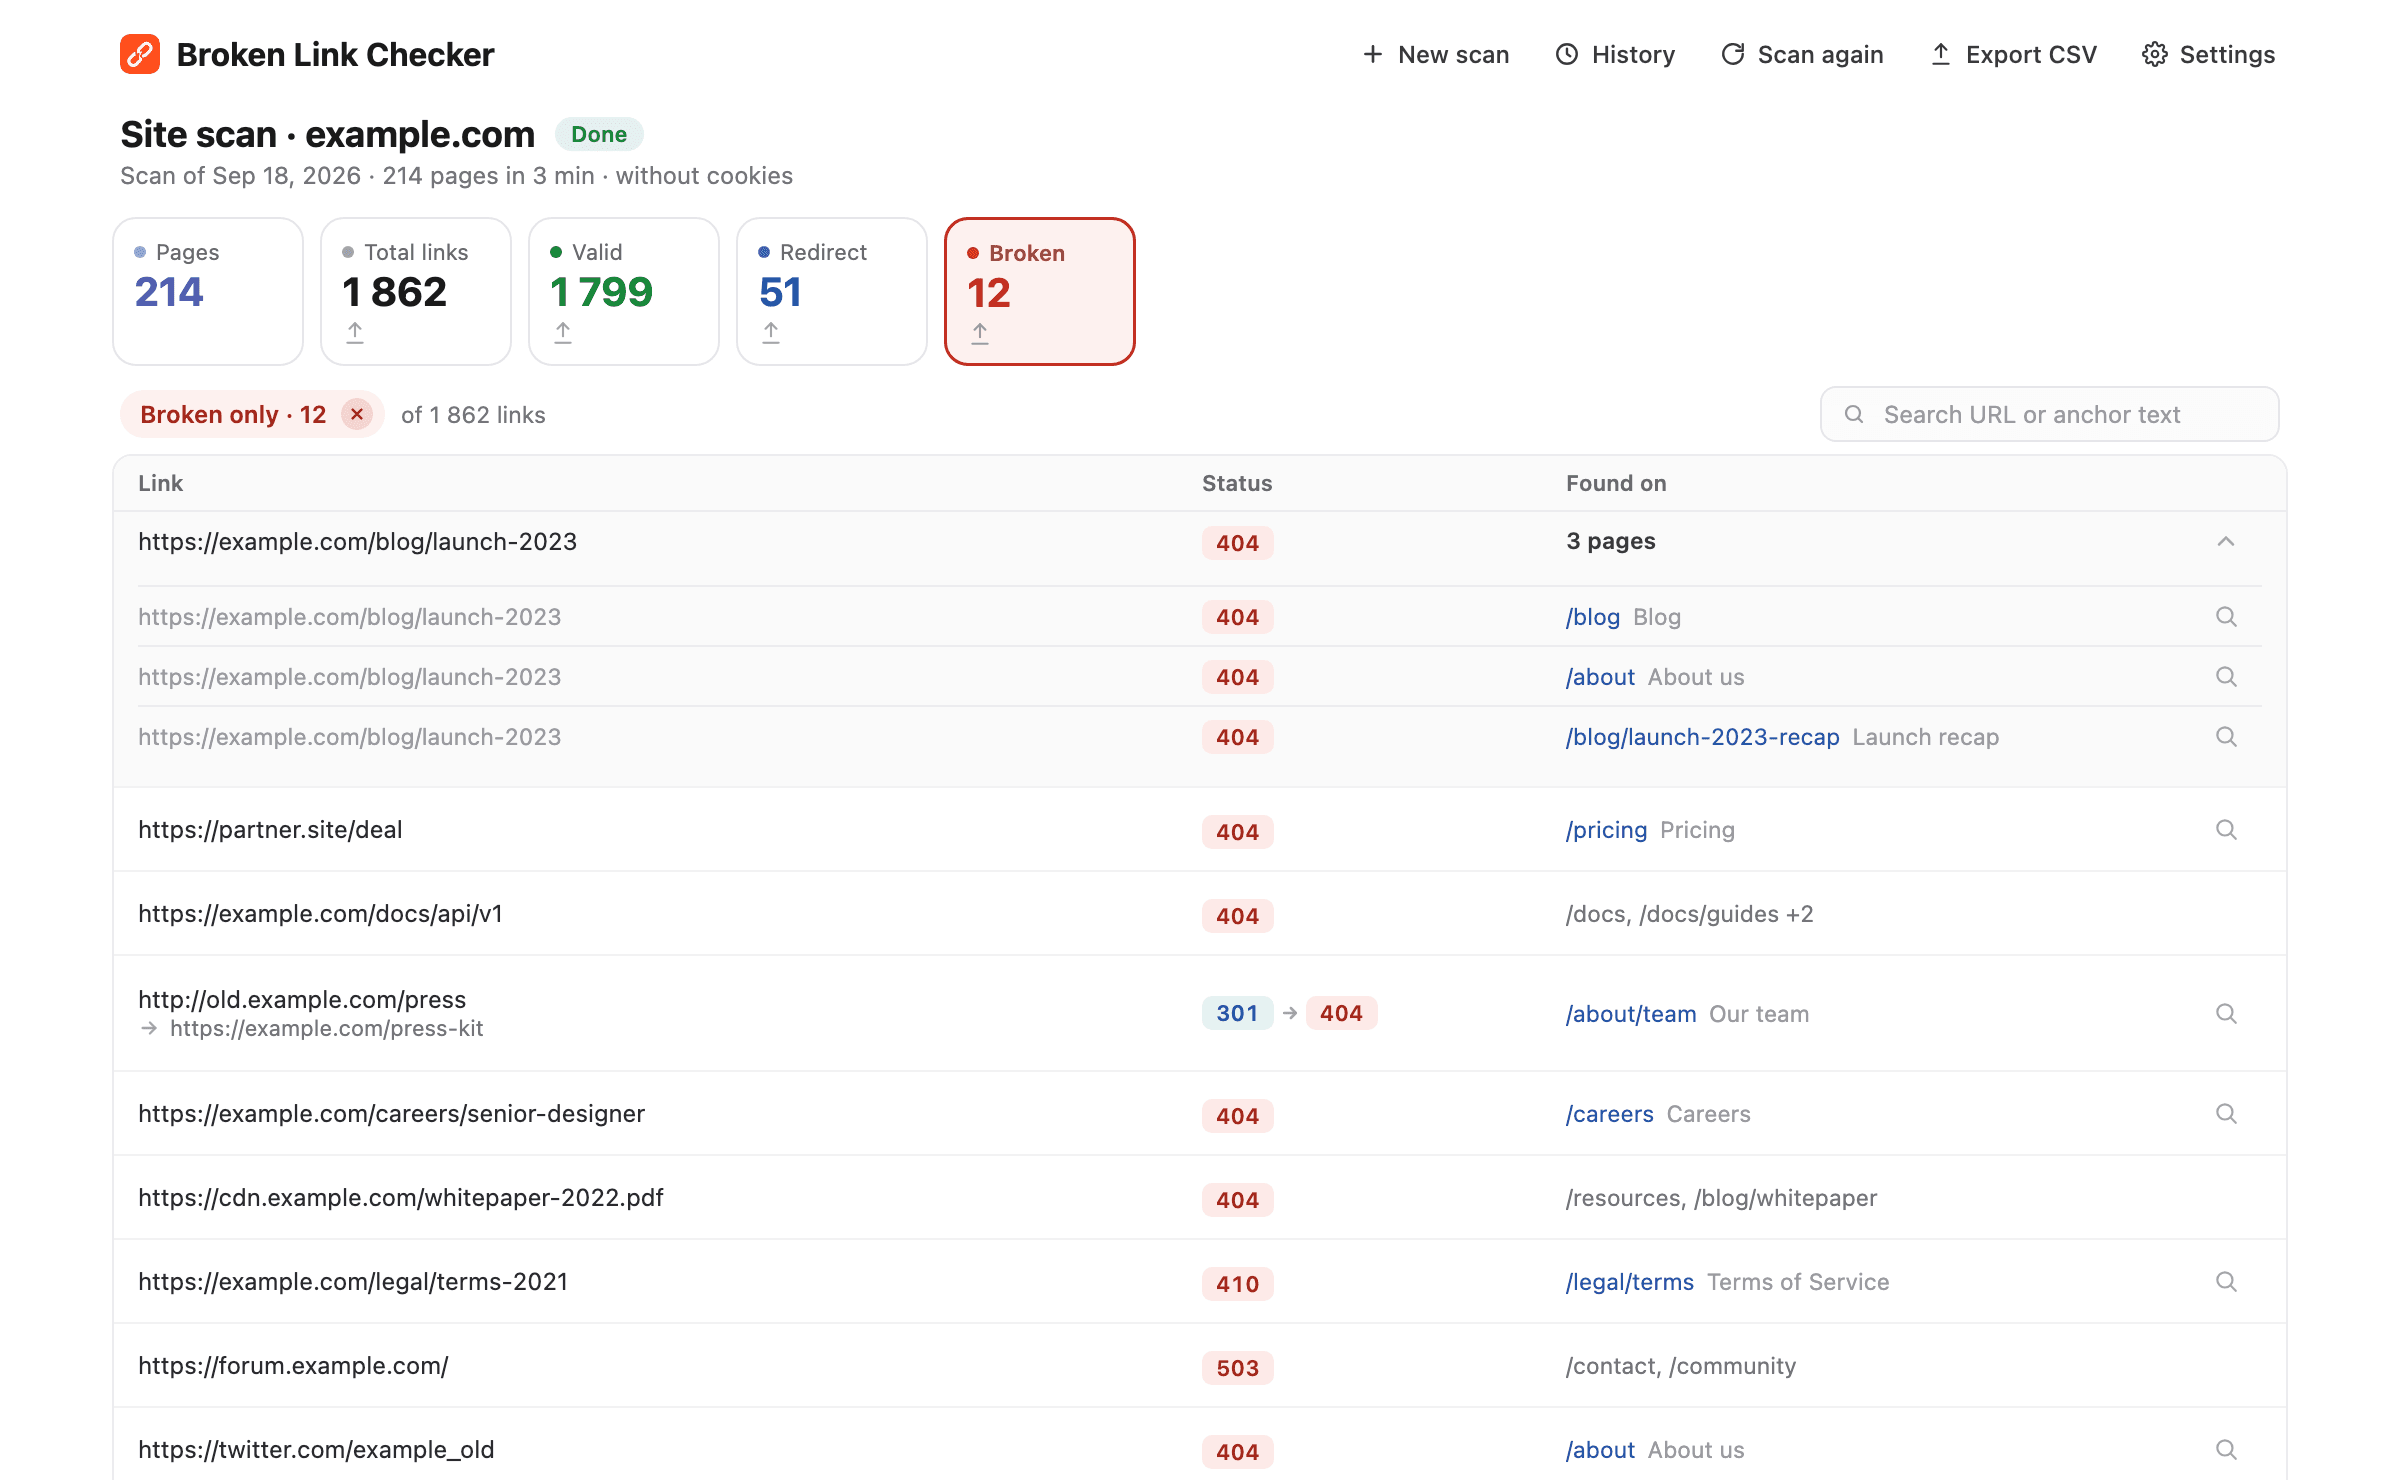The image size is (2400, 1480).
Task: Open scan History
Action: click(1616, 54)
